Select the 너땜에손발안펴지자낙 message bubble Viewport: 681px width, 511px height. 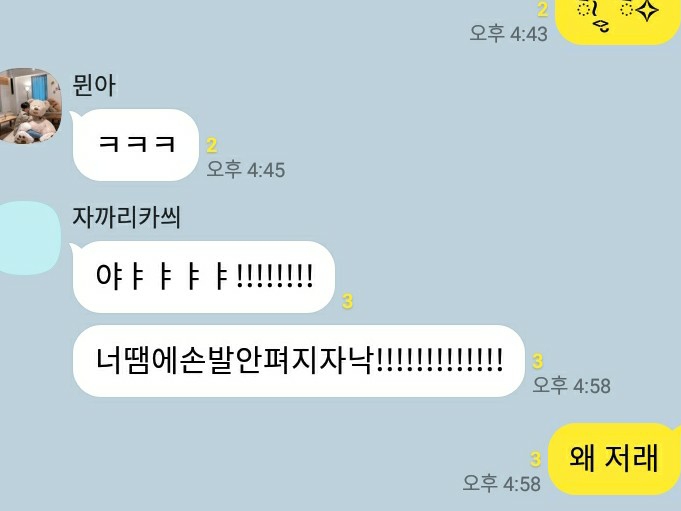[x=298, y=360]
